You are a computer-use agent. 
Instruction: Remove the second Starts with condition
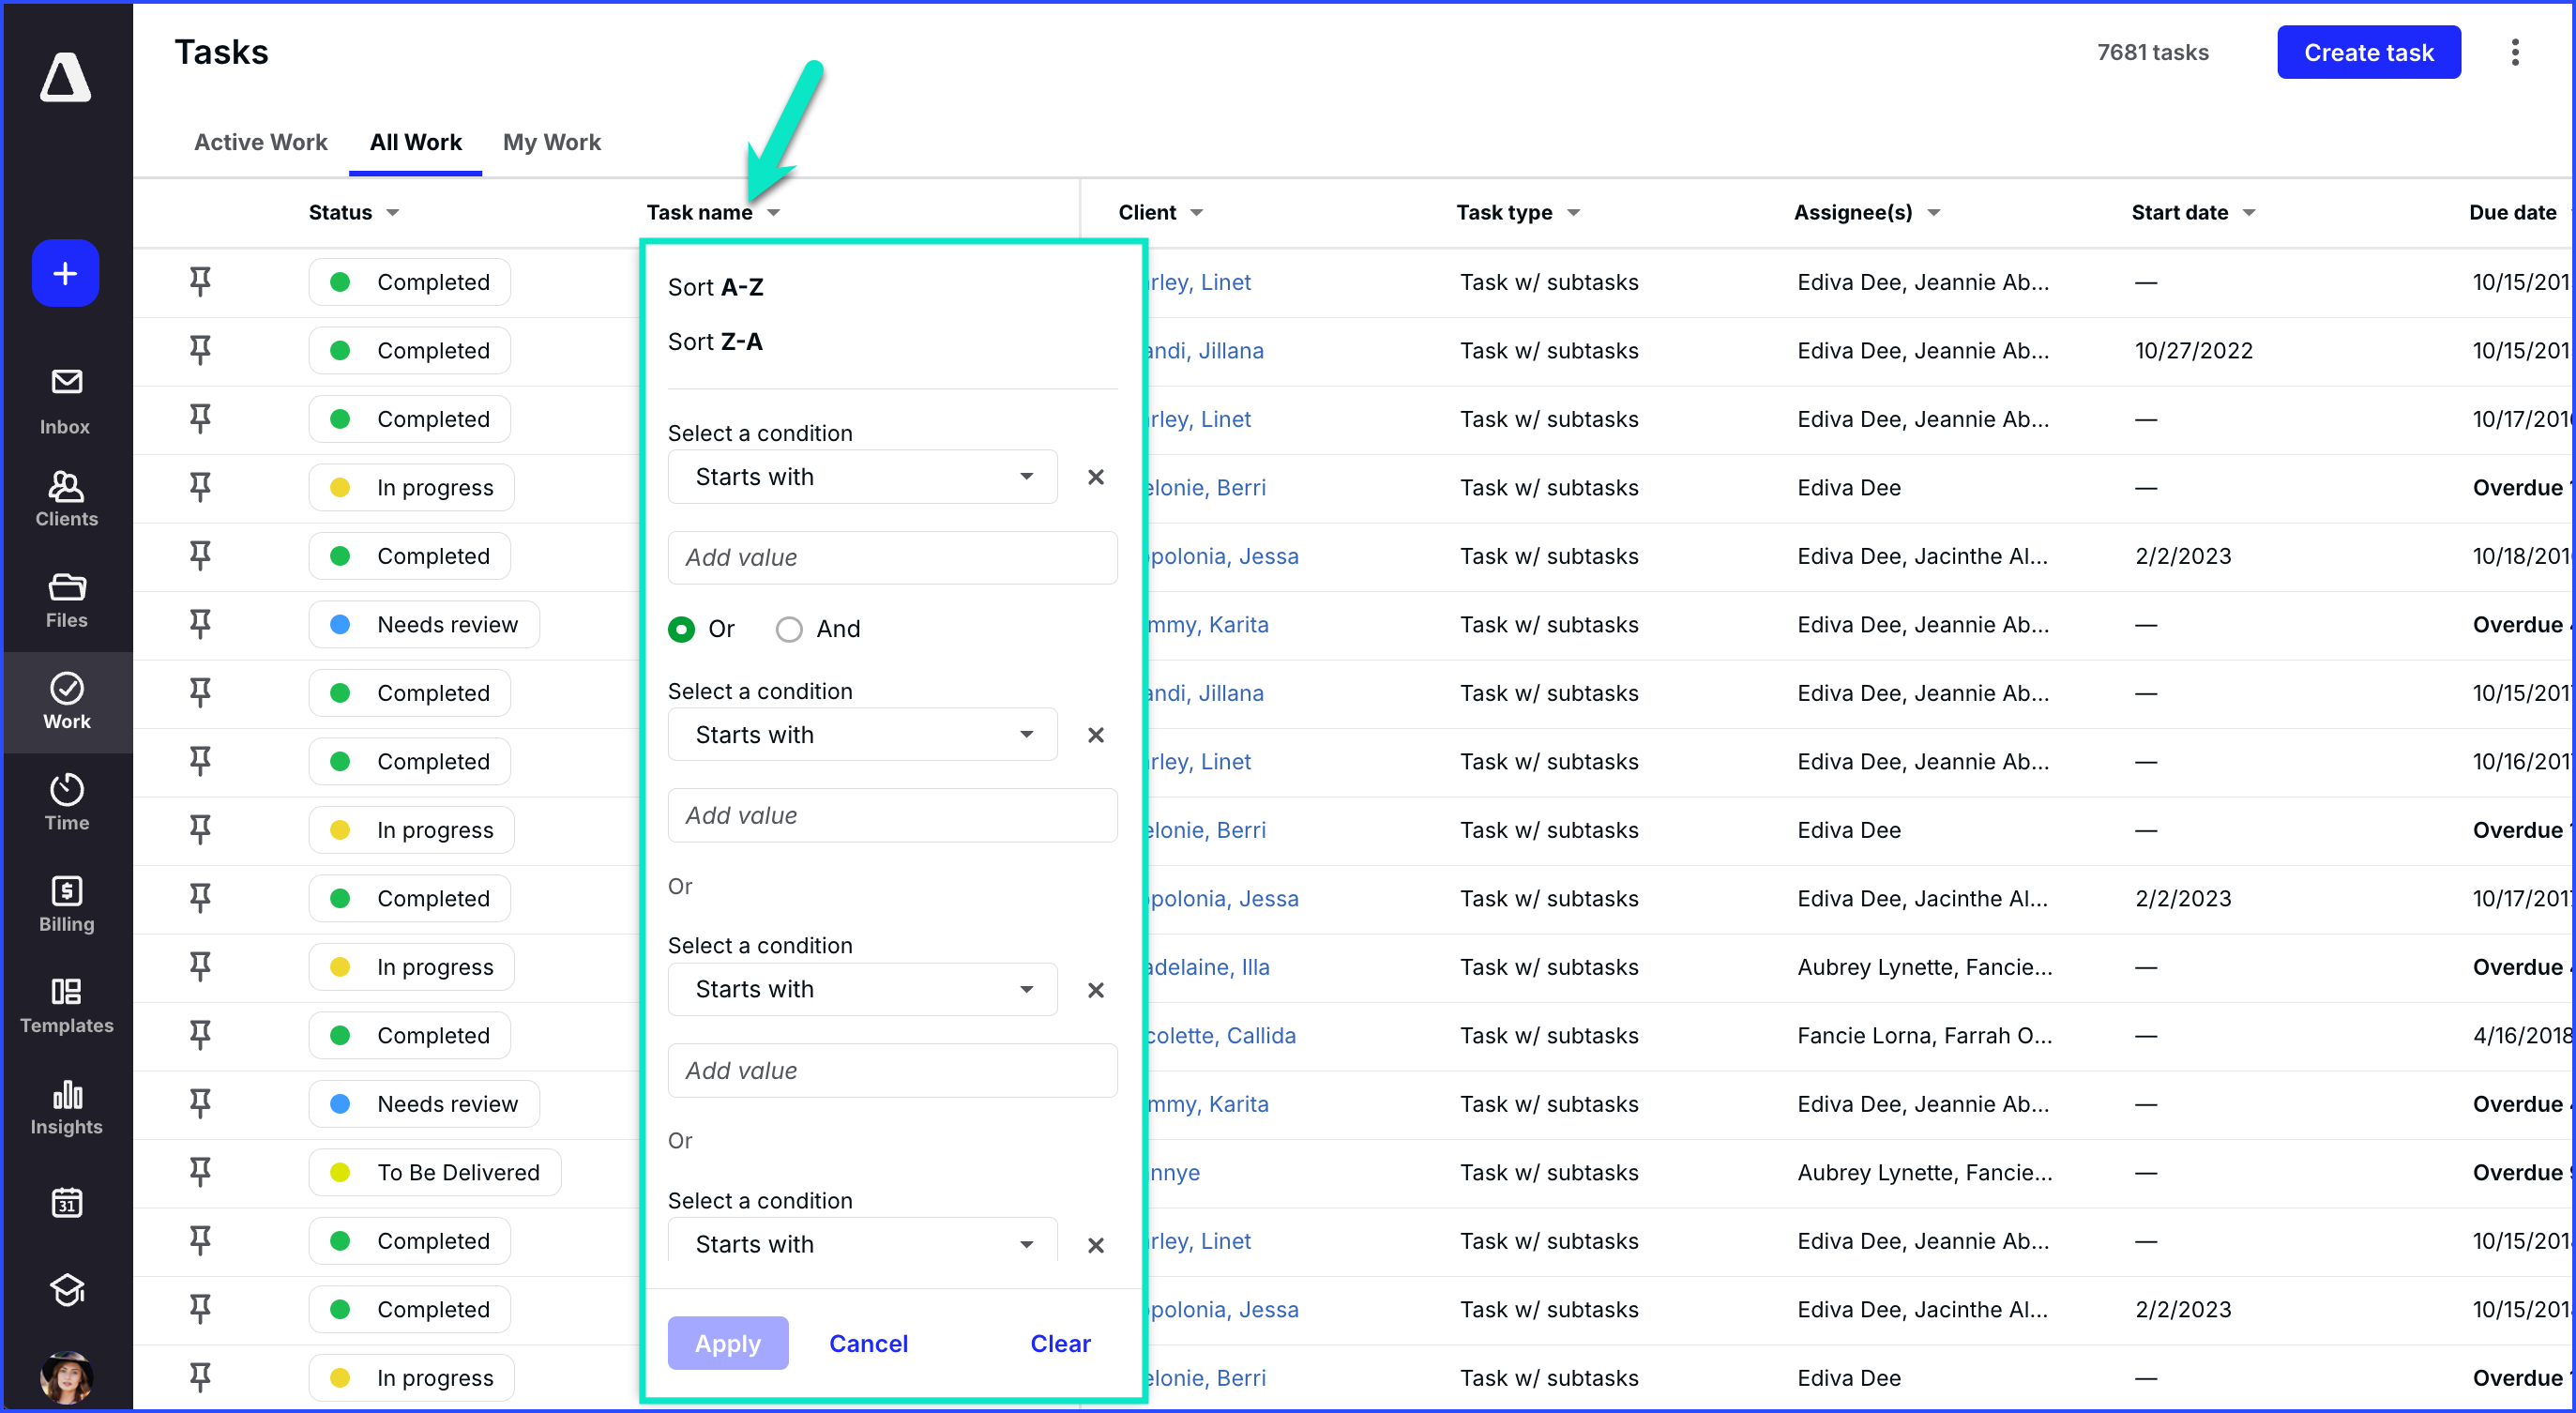click(1095, 735)
